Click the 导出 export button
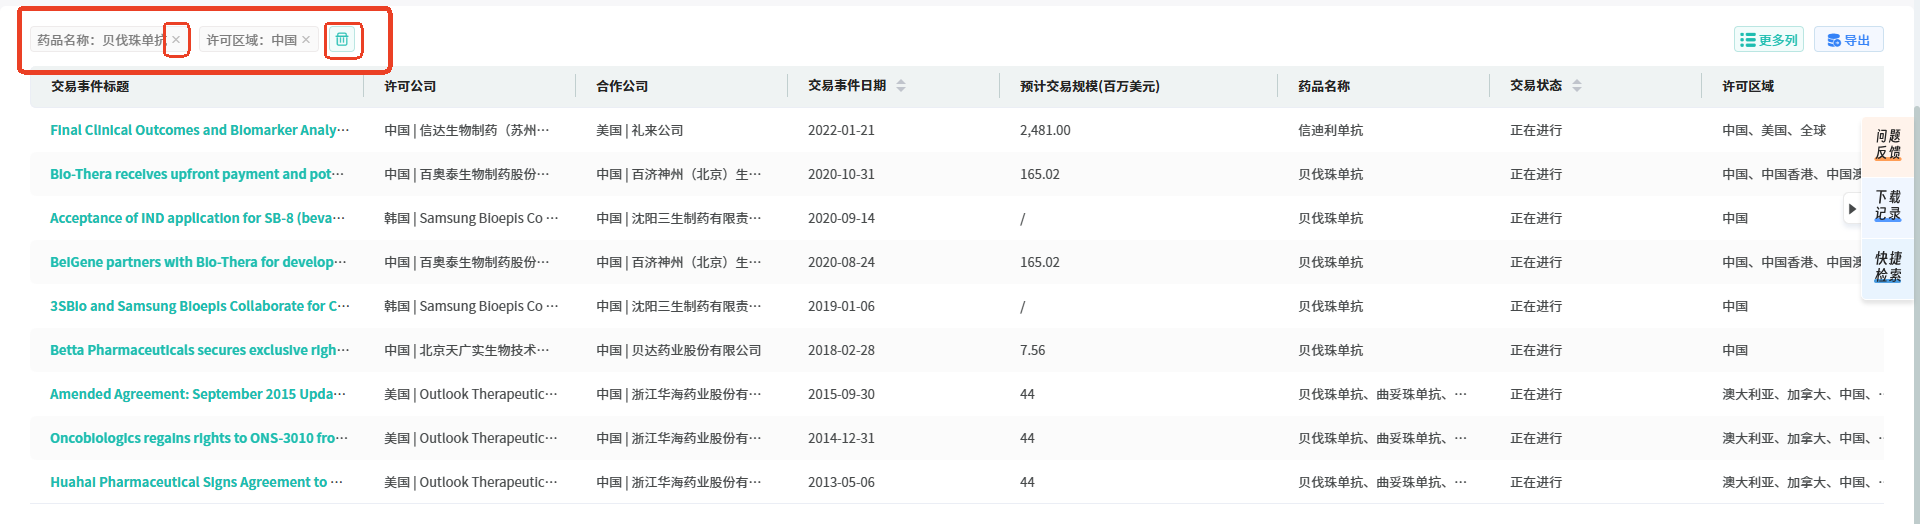 point(1848,40)
